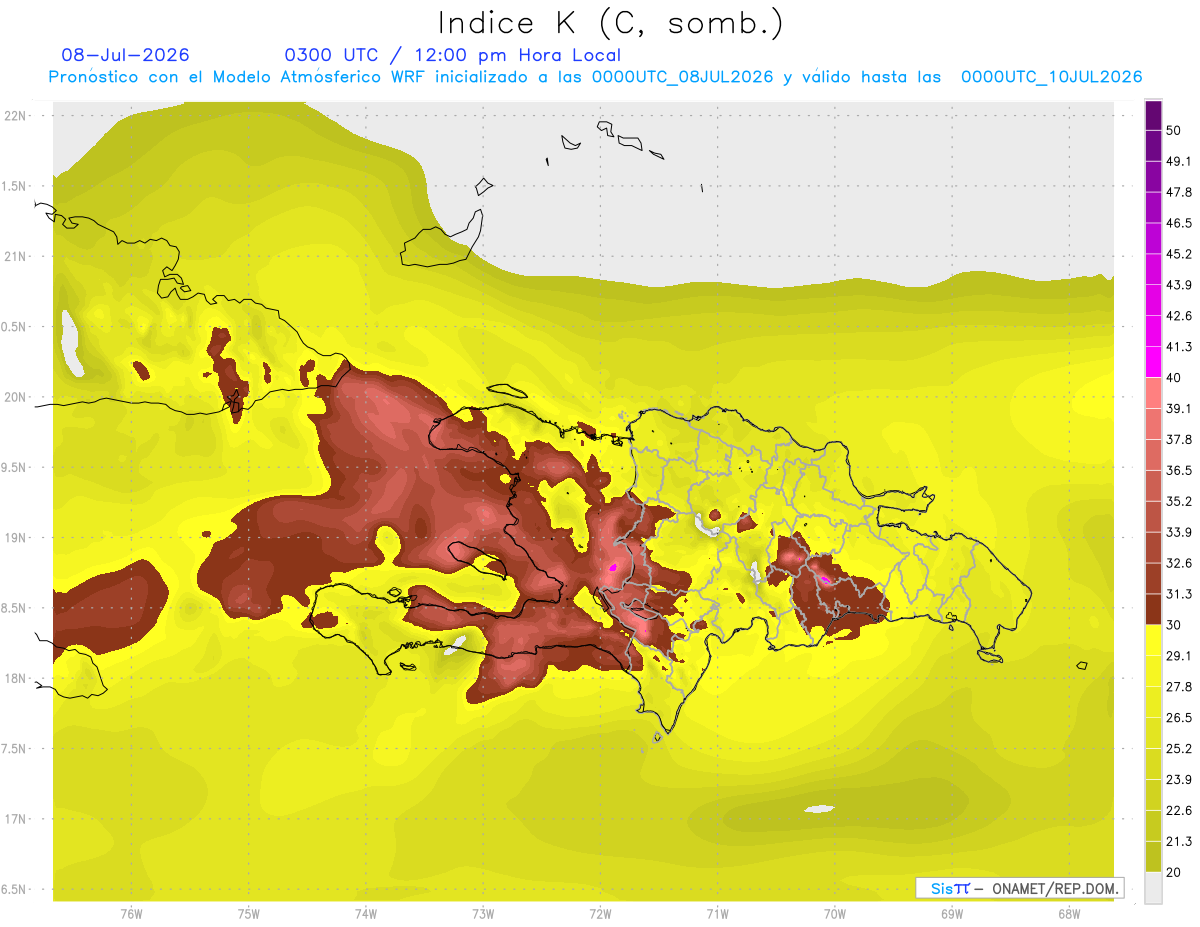Click the color bar label "50"
Viewport: 1200px width, 927px height.
(x=1174, y=131)
